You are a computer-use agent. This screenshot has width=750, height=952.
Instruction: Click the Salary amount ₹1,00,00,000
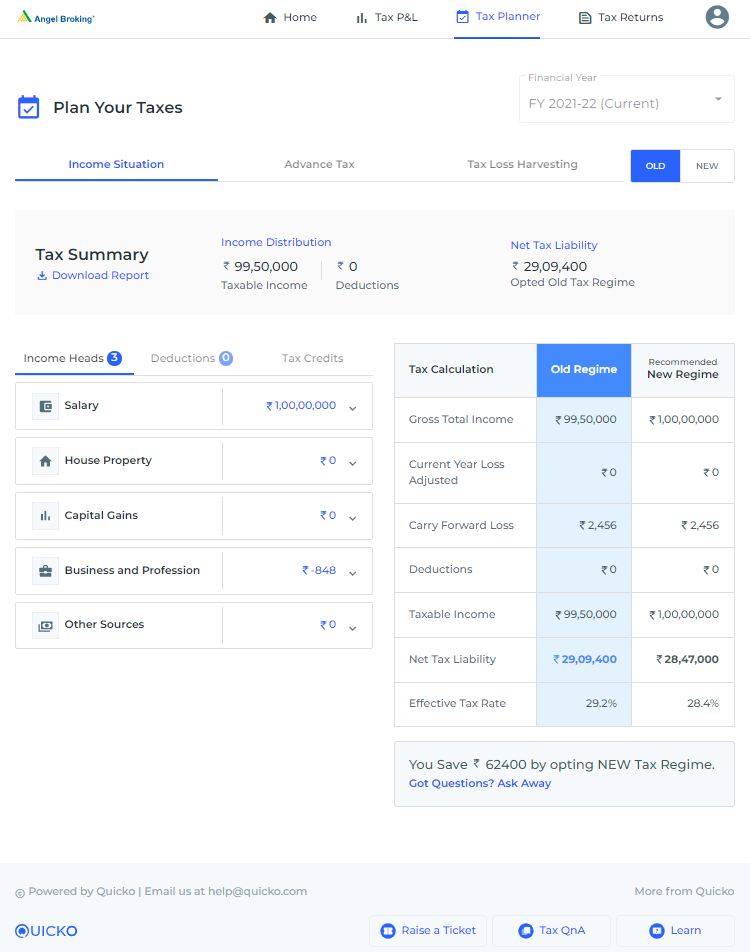[x=301, y=406]
